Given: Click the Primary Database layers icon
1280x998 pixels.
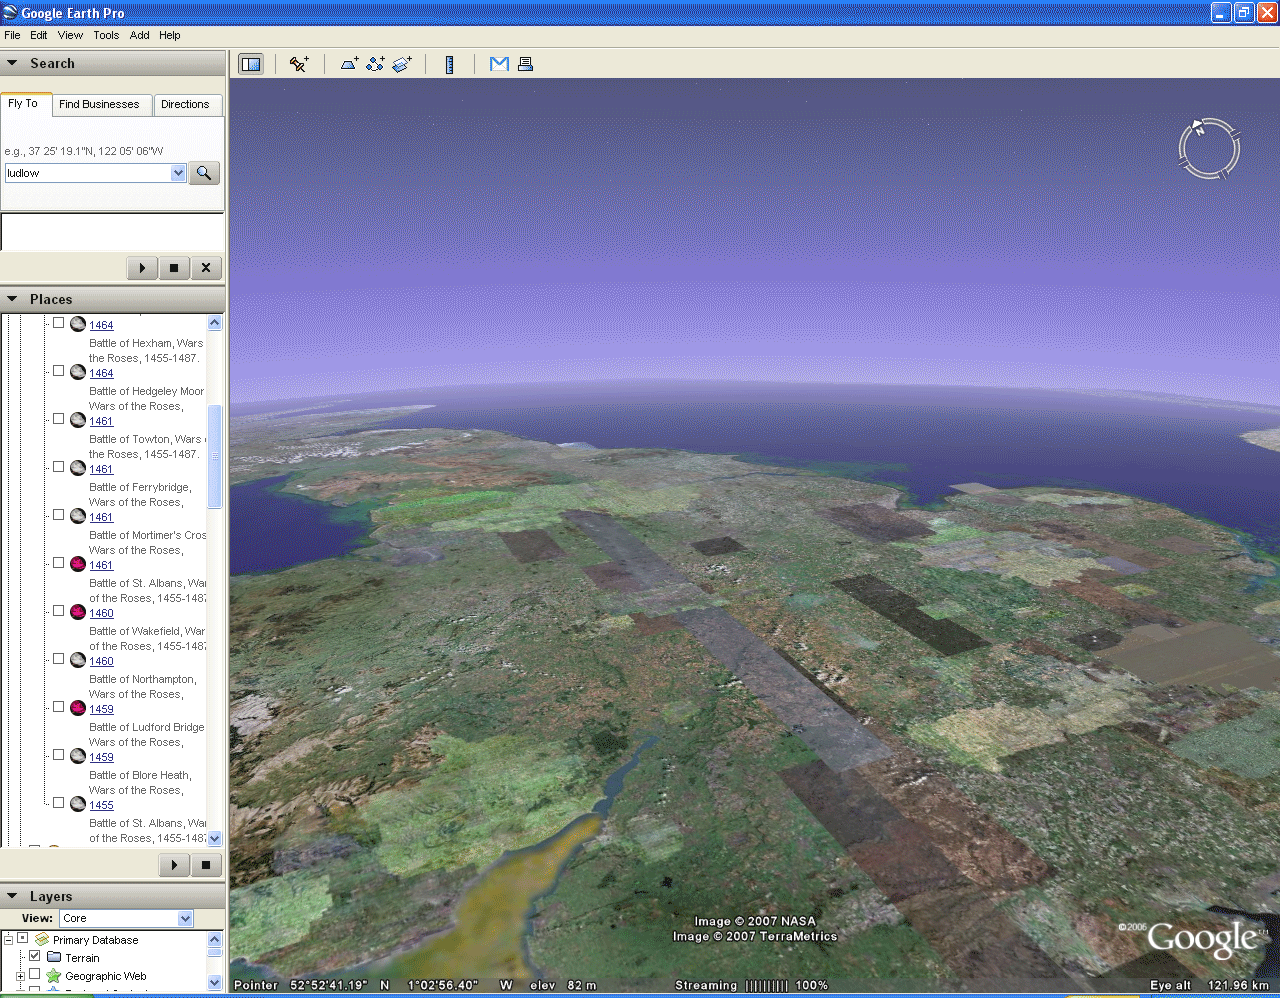Looking at the screenshot, I should click(x=42, y=939).
